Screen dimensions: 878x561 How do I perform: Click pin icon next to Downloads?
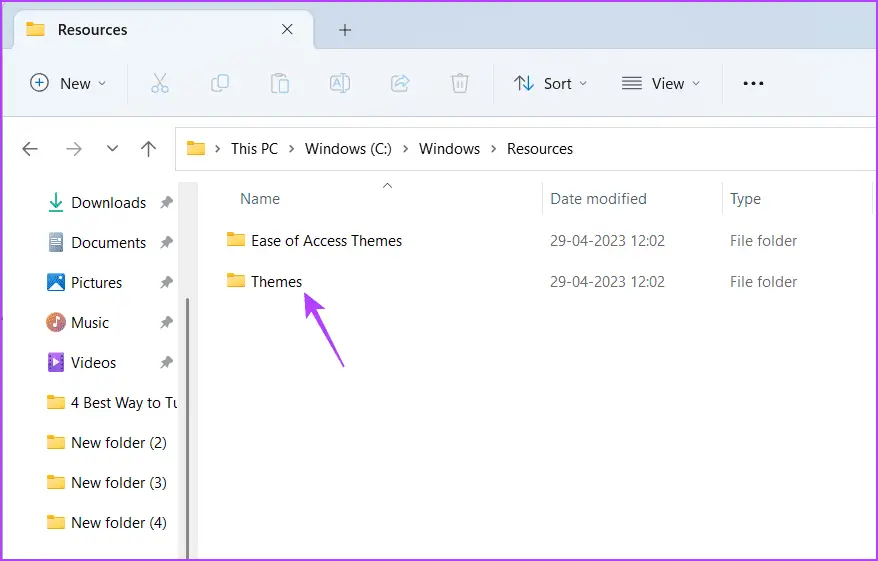pyautogui.click(x=166, y=202)
